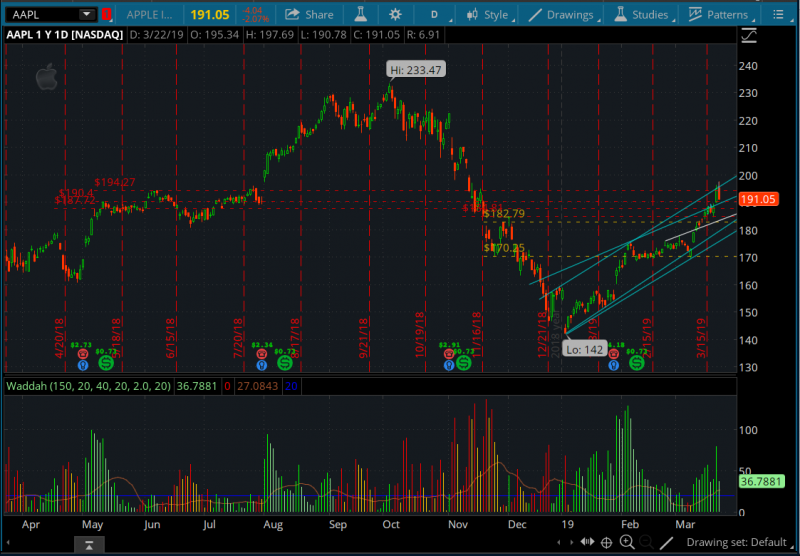Open the list menu at top right
Viewport: 800px width, 556px height.
[x=780, y=15]
